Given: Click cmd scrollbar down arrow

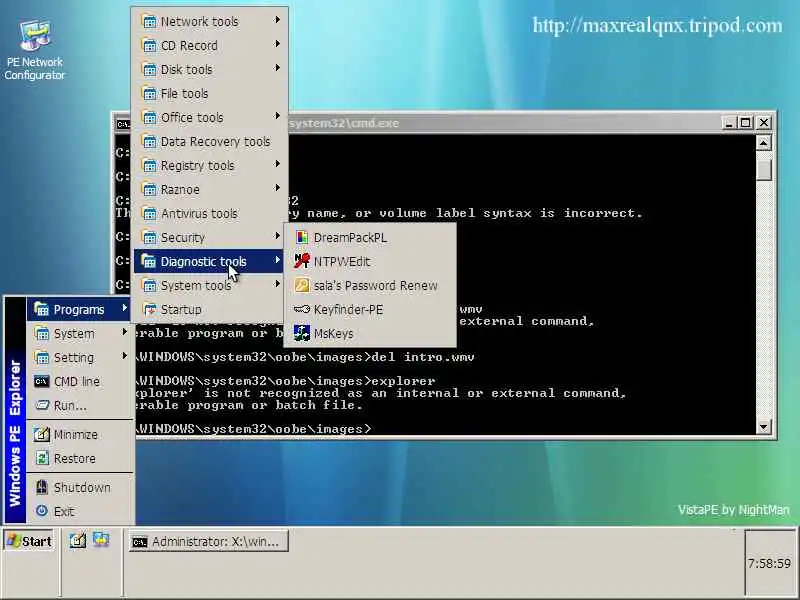Looking at the screenshot, I should (763, 427).
